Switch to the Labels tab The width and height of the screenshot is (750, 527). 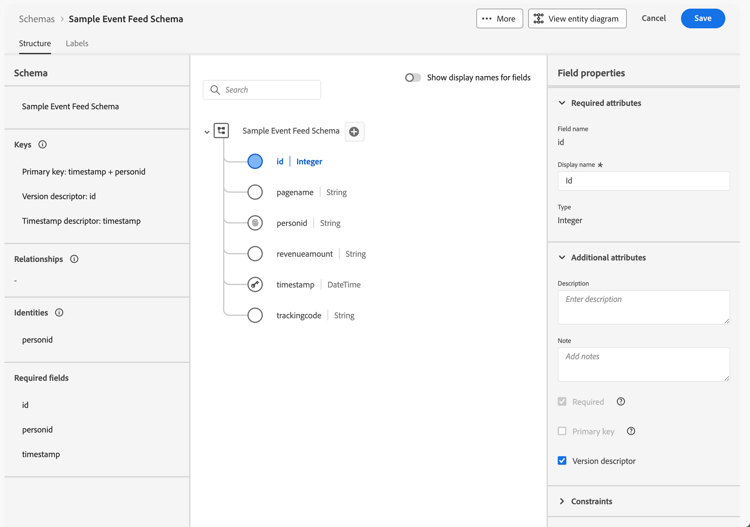coord(77,44)
